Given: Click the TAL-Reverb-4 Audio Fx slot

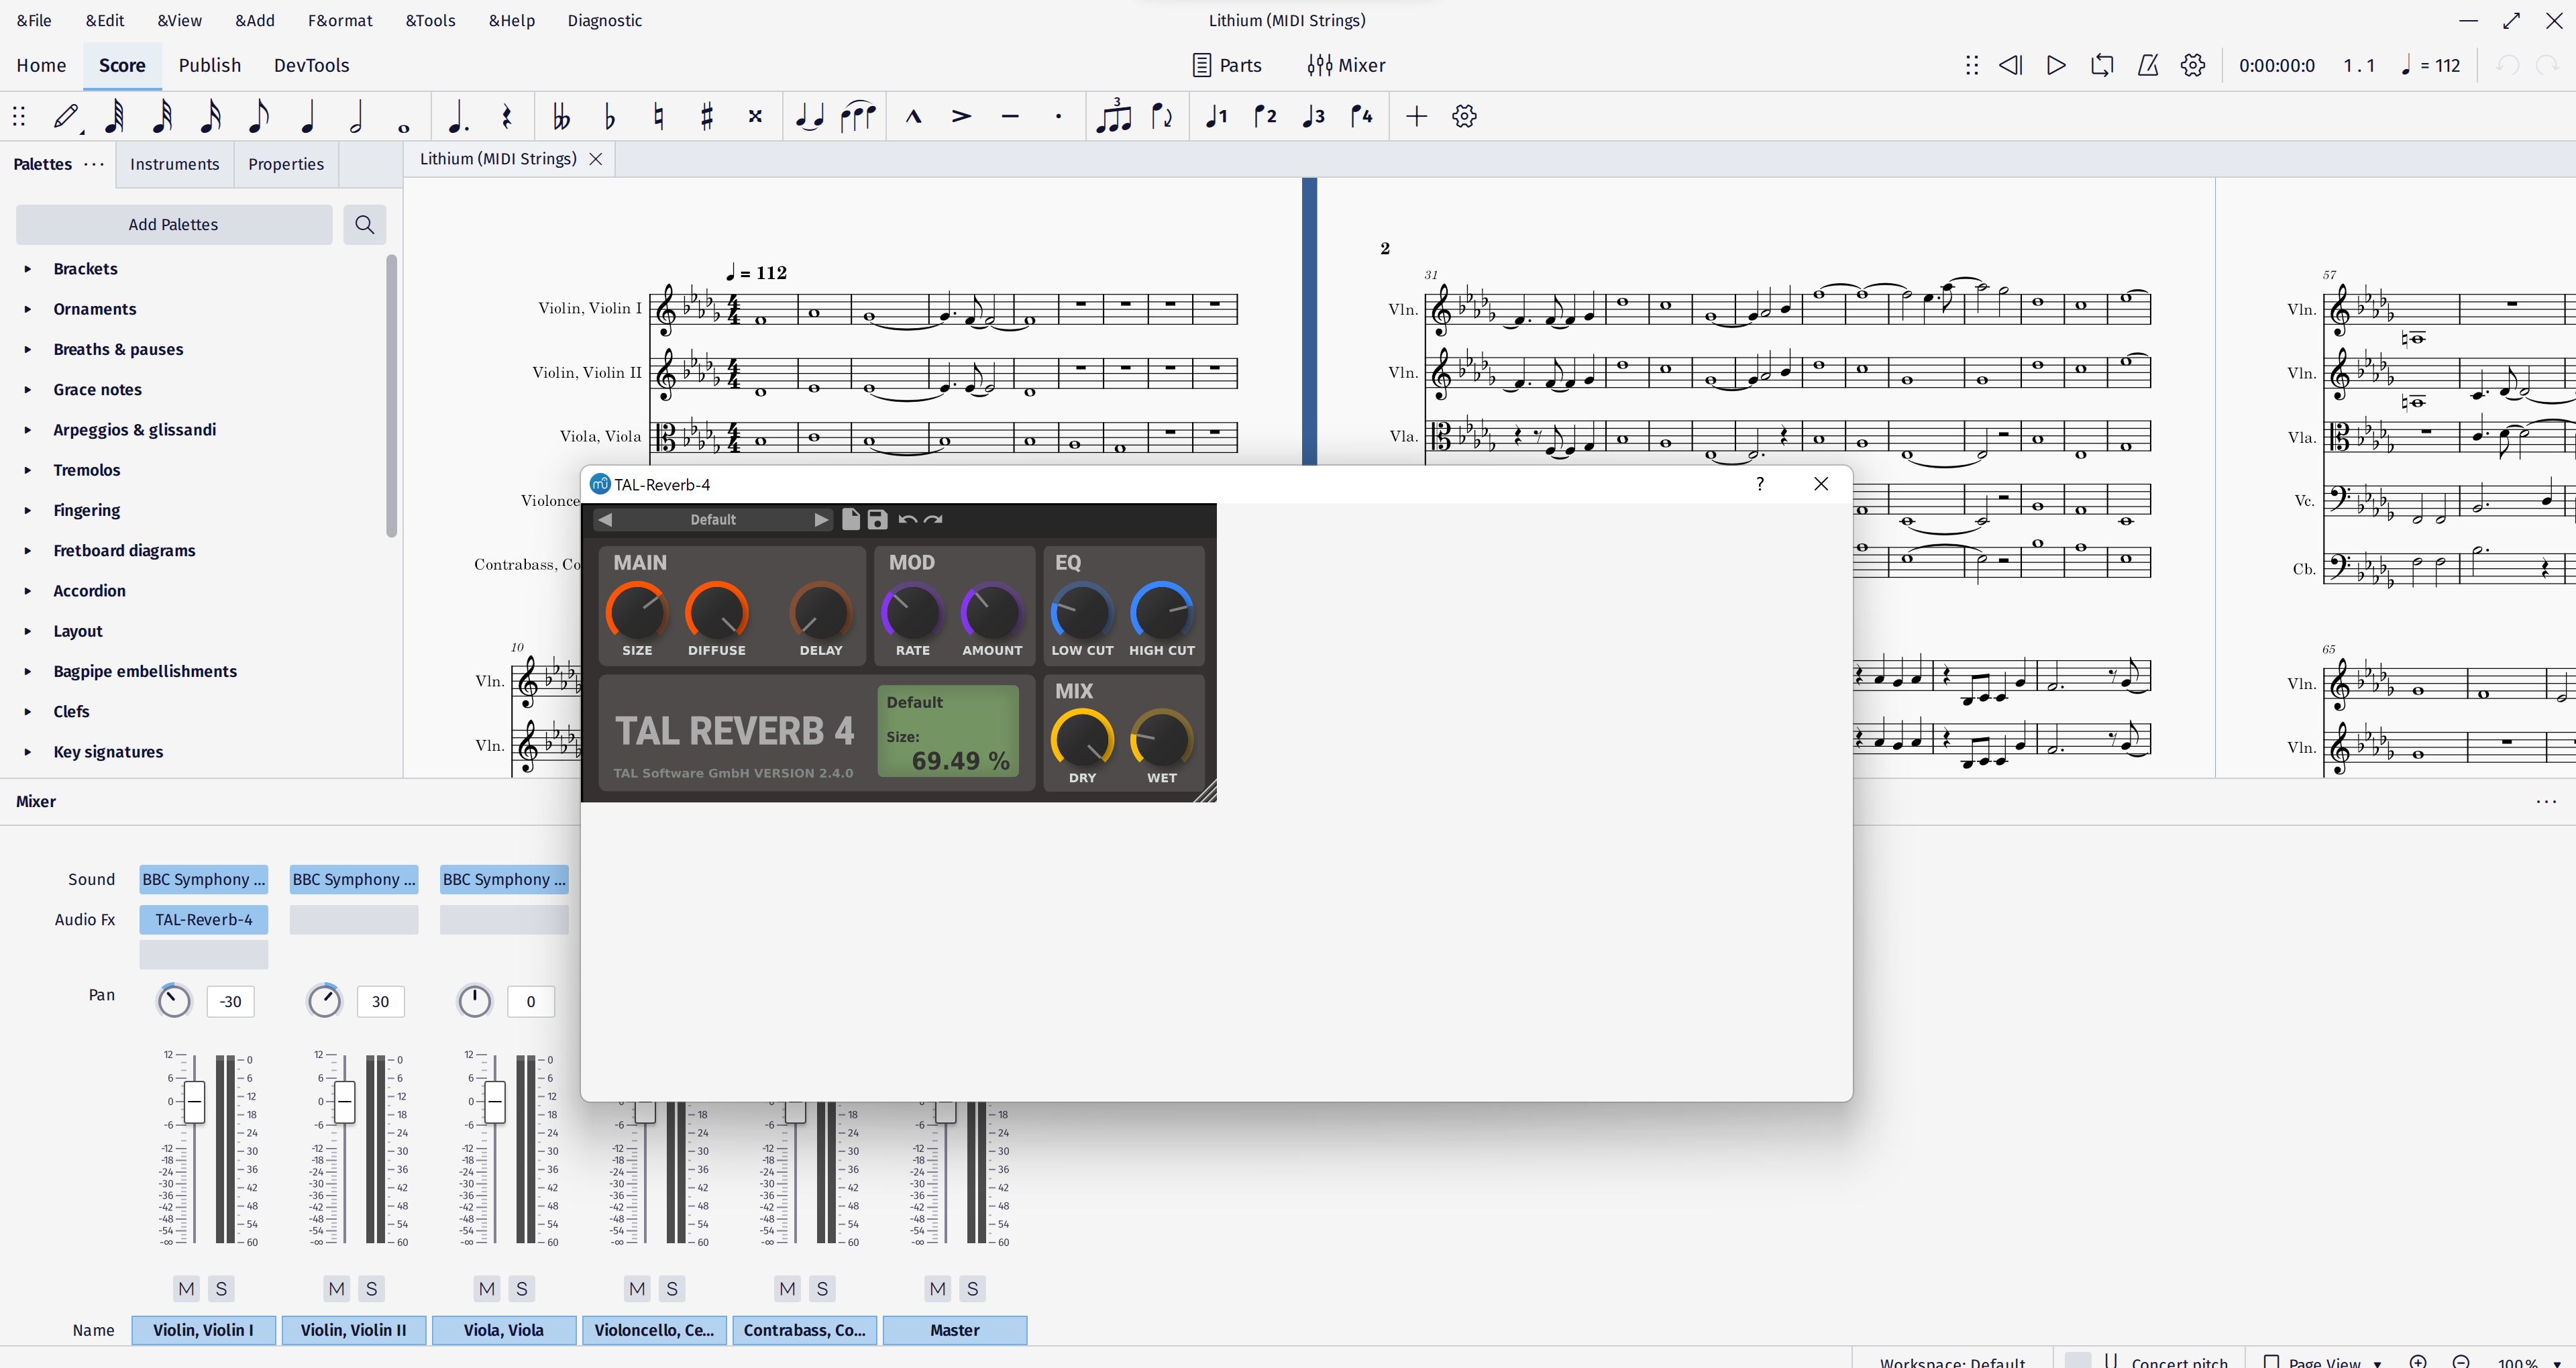Looking at the screenshot, I should tap(203, 919).
